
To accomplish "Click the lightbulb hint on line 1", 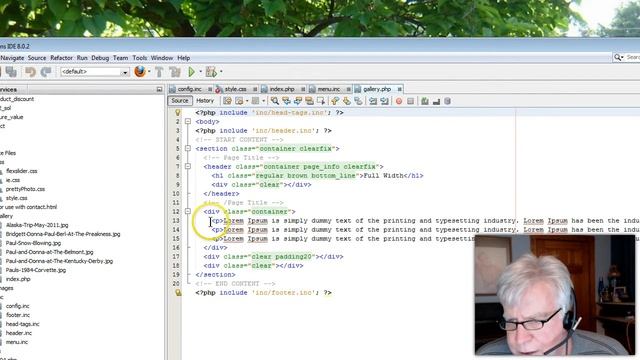I will [178, 113].
